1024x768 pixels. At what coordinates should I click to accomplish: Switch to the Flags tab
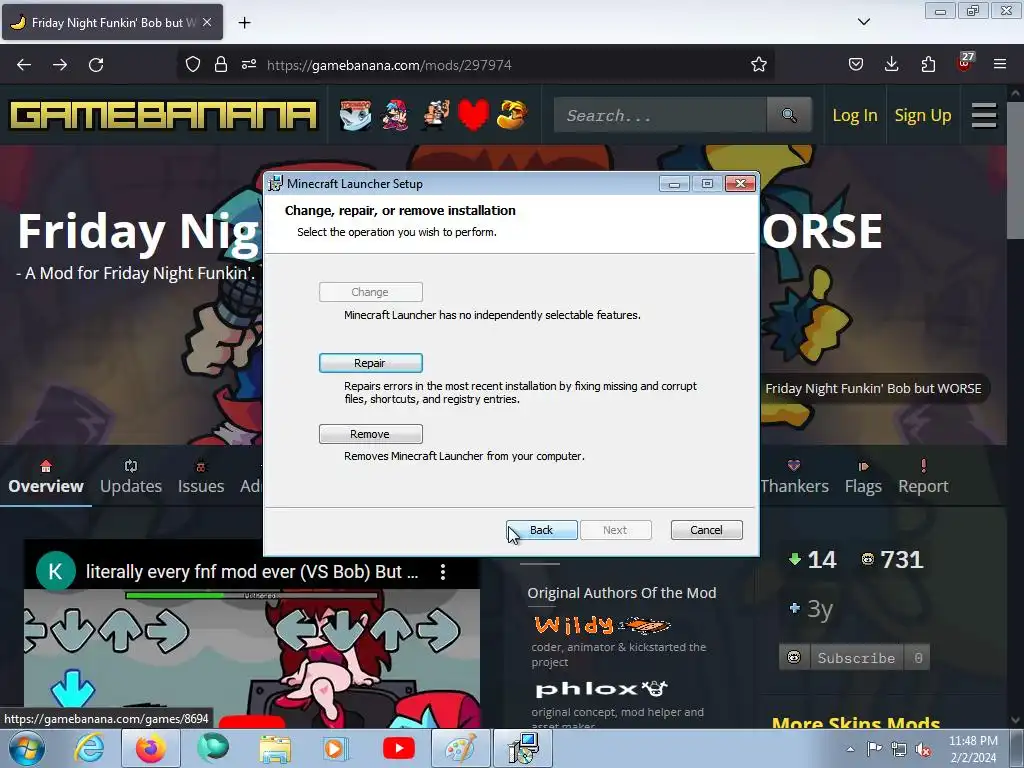863,477
